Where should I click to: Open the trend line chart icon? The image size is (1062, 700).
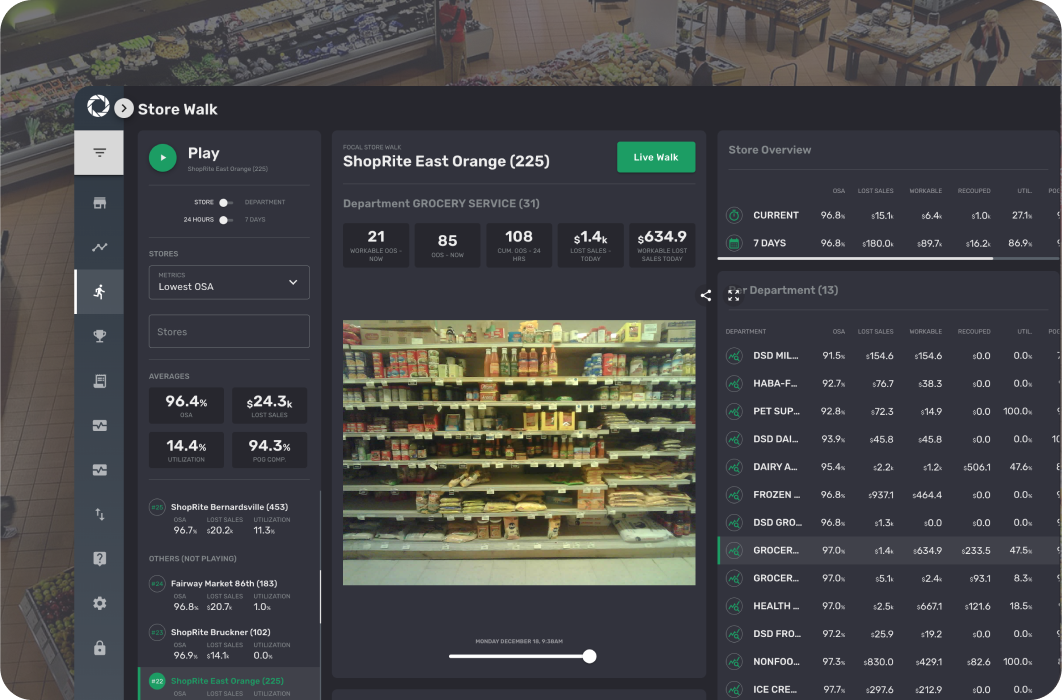(x=100, y=247)
